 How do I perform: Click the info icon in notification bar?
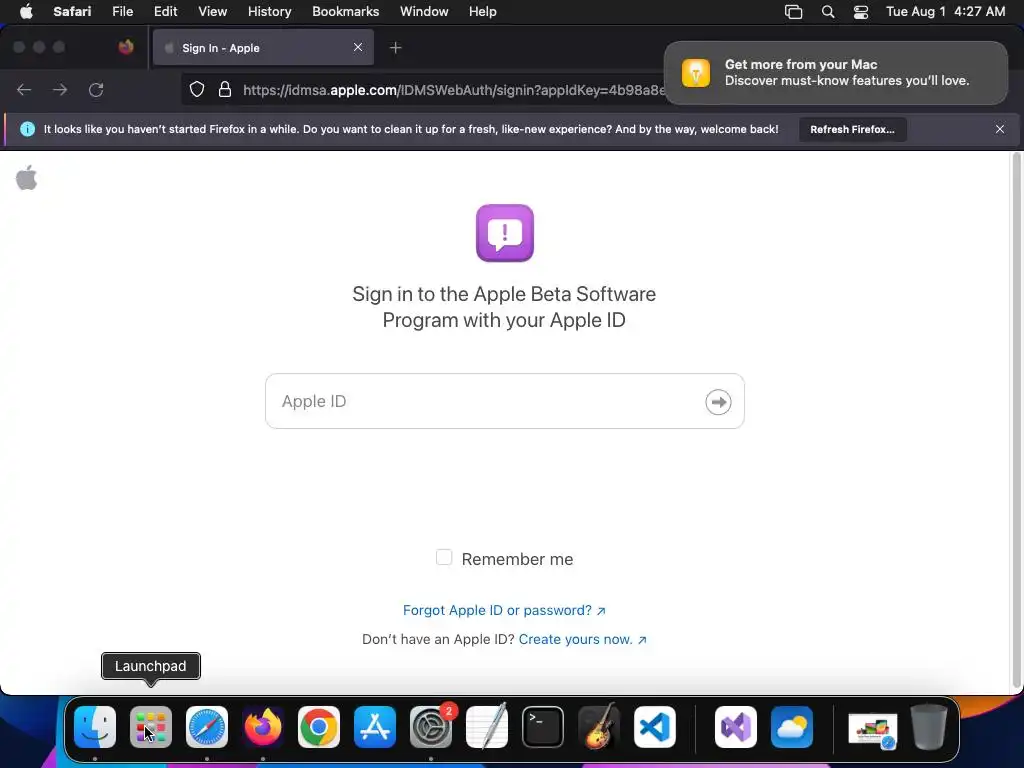pos(27,129)
